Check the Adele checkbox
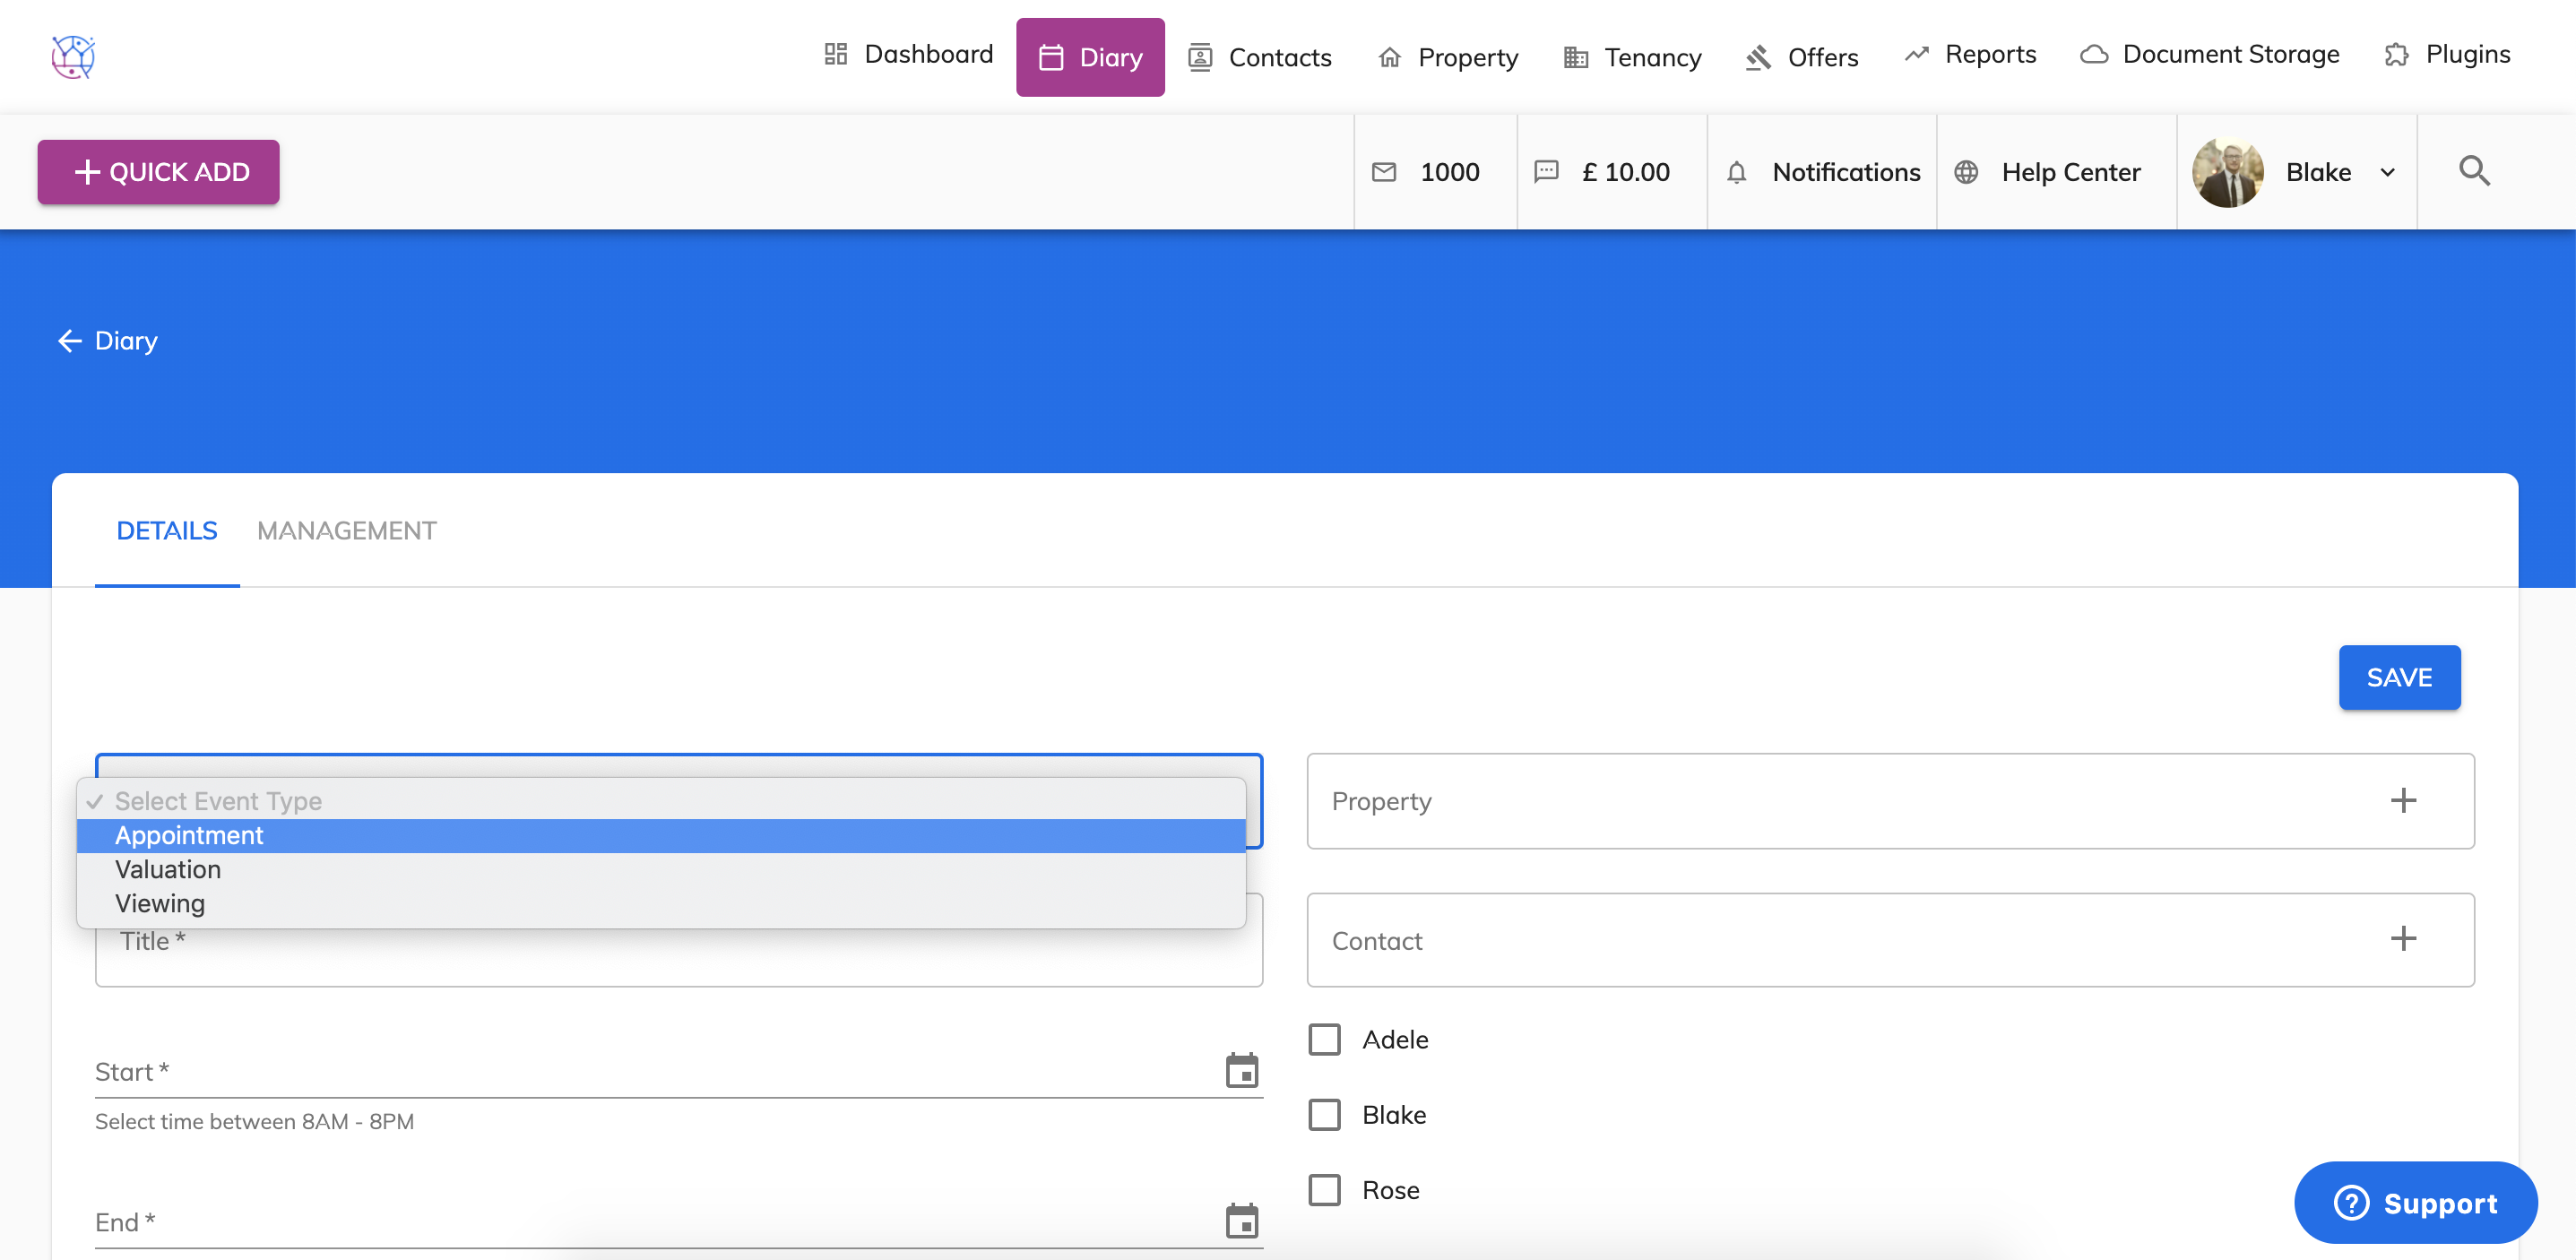 coord(1324,1039)
